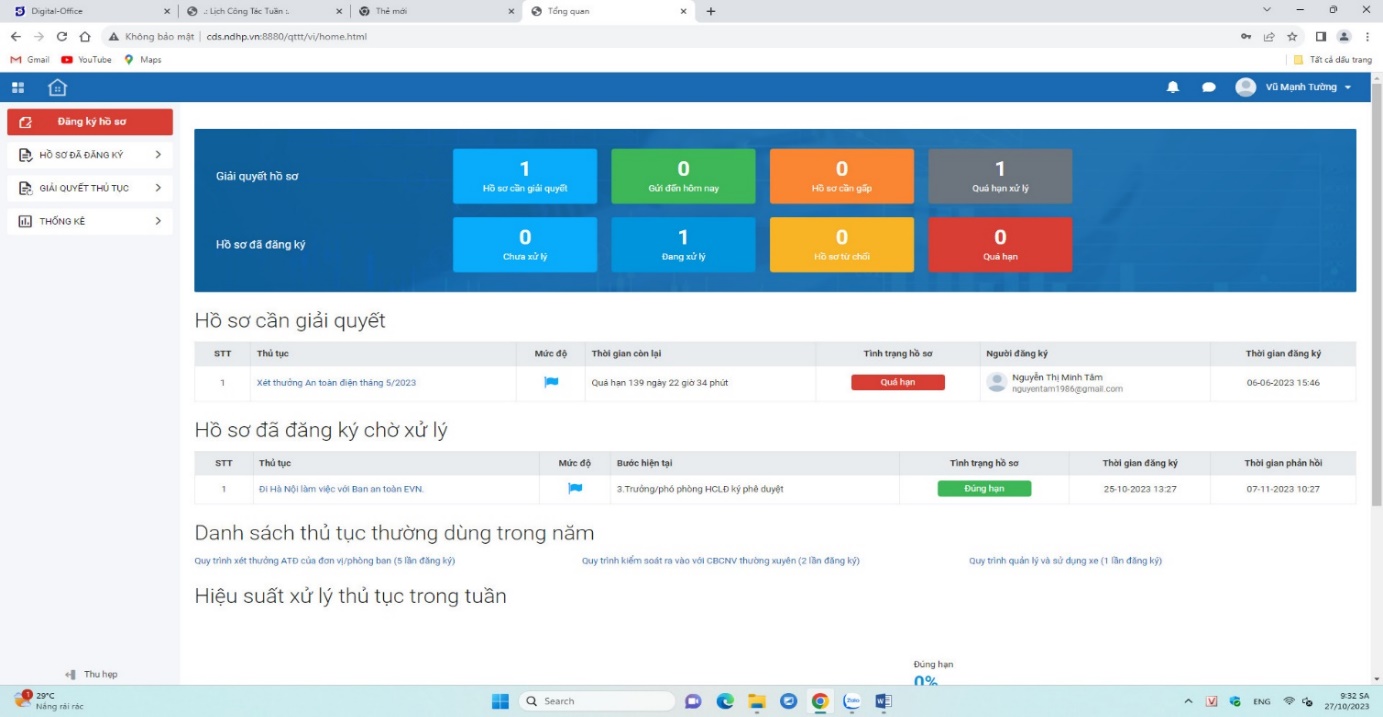Show hidden system tray icons
Image resolution: width=1383 pixels, height=717 pixels.
[x=1188, y=701]
